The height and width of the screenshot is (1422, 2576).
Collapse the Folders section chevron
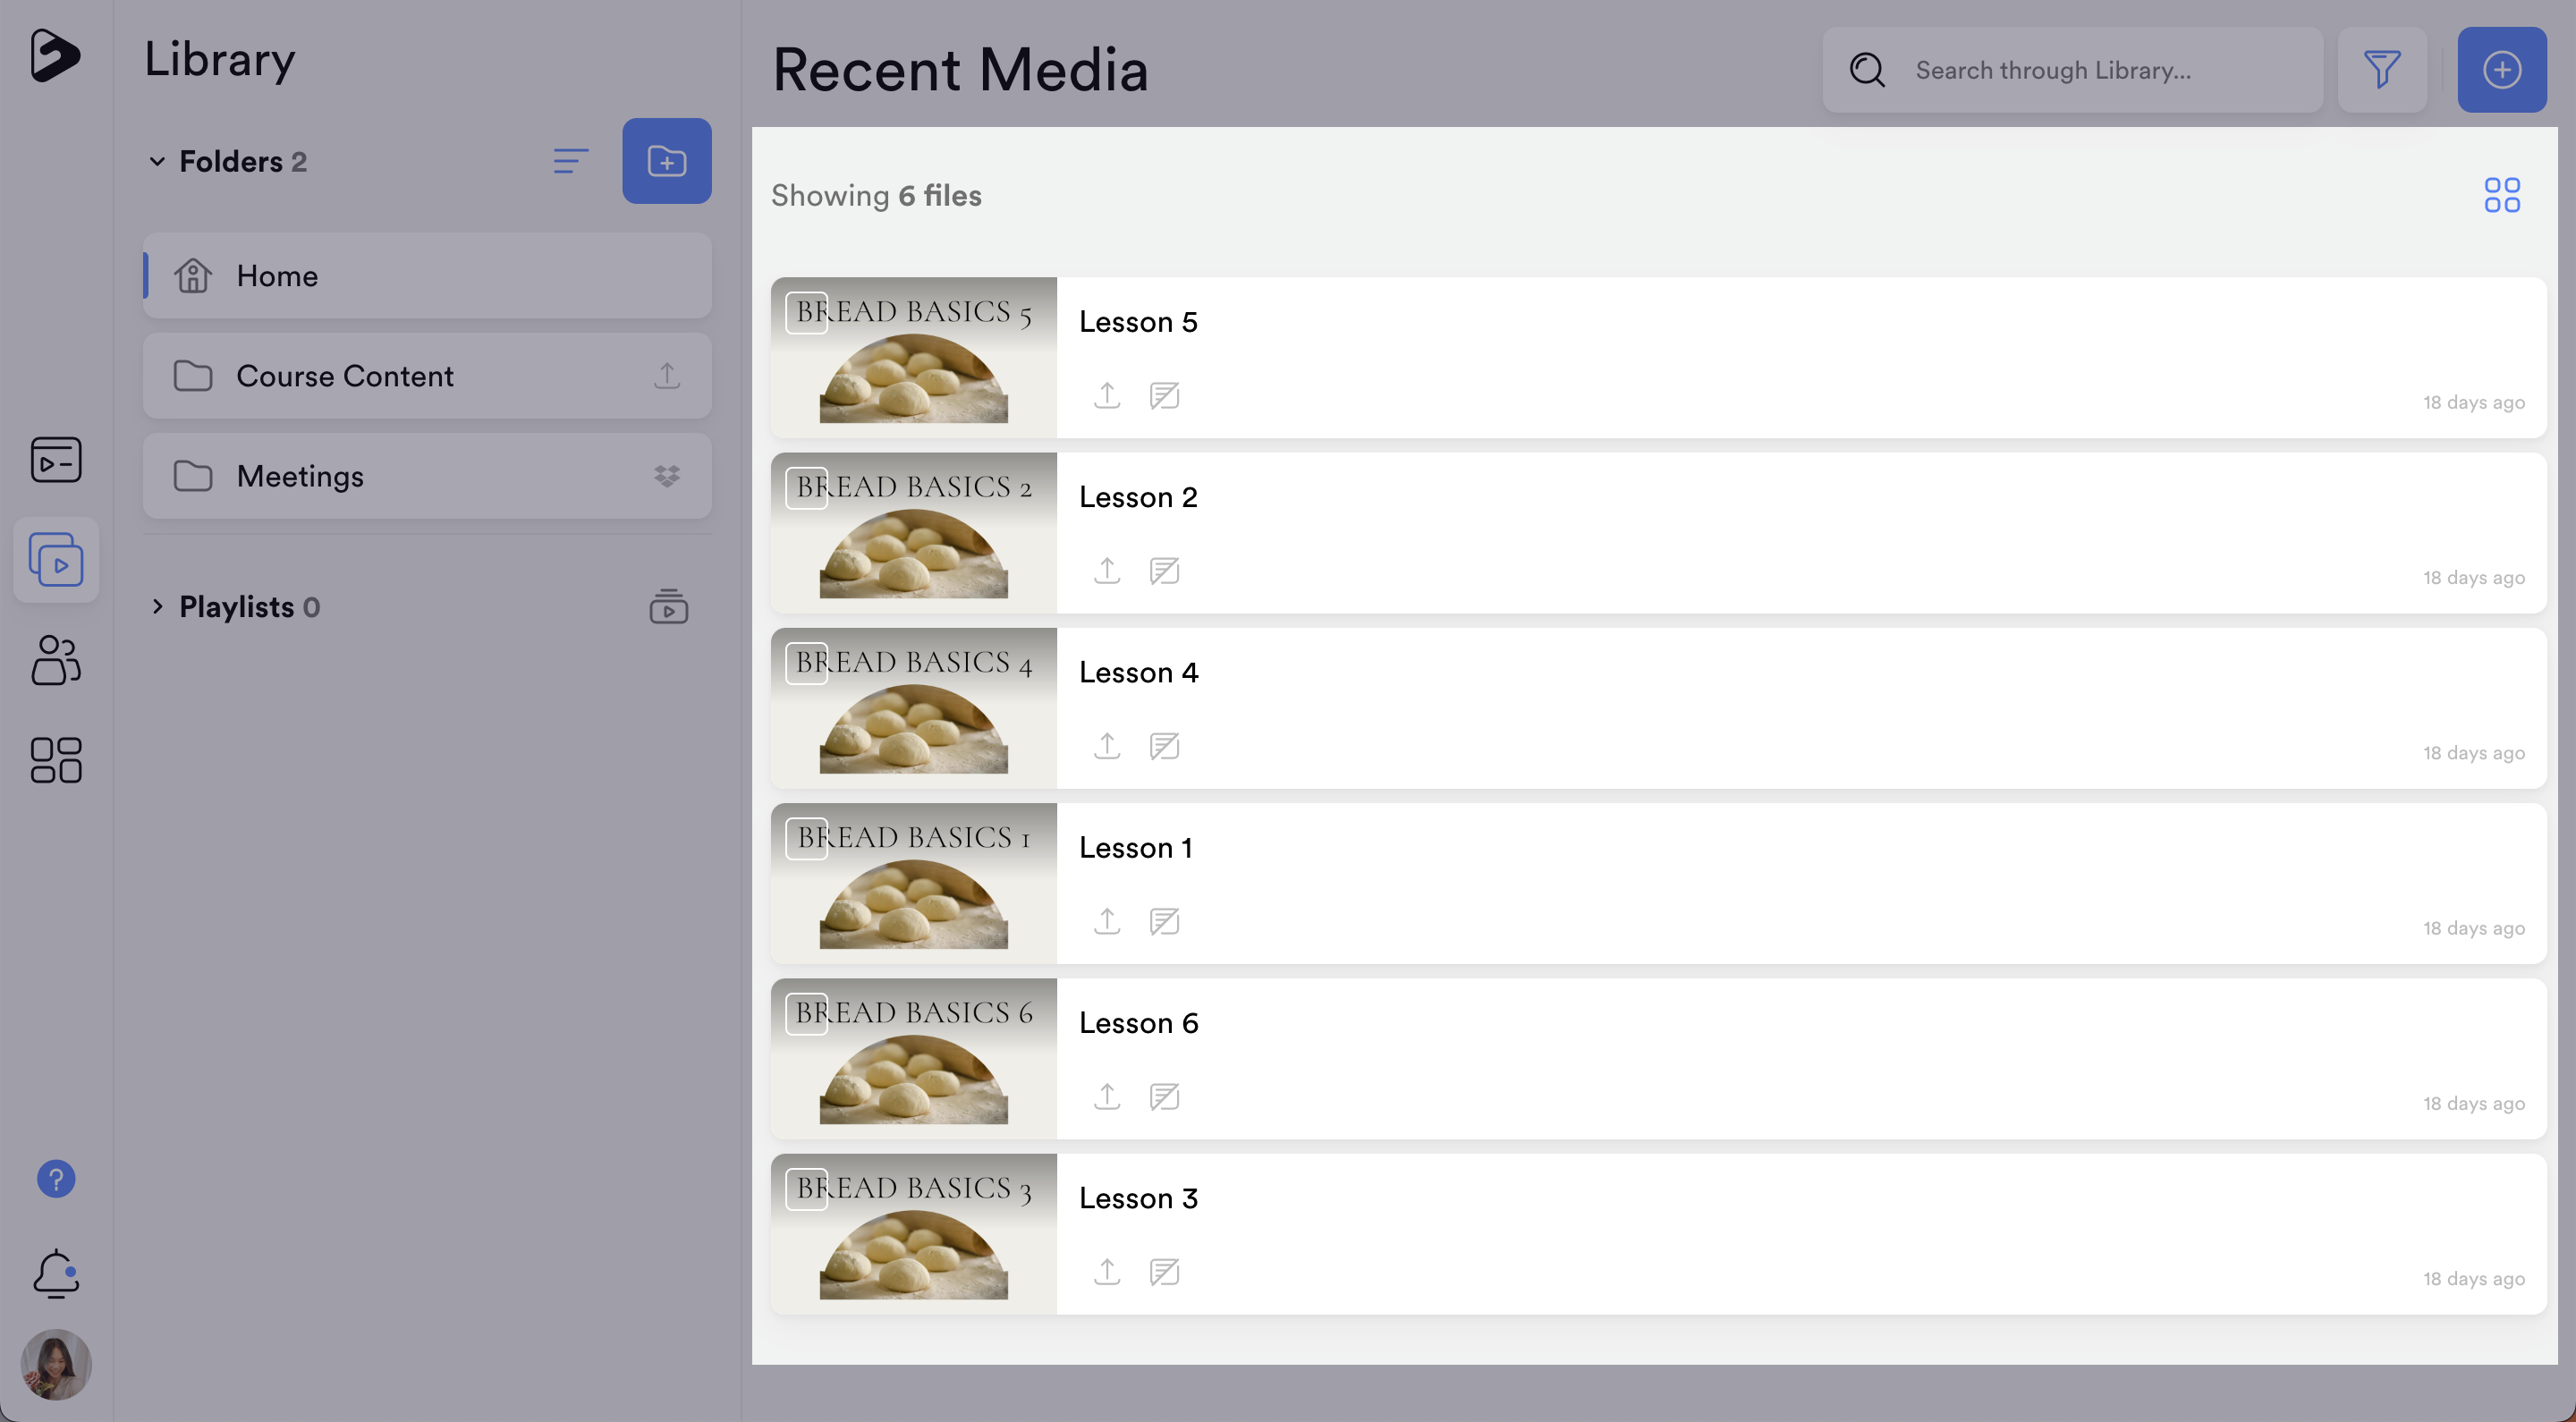coord(157,161)
